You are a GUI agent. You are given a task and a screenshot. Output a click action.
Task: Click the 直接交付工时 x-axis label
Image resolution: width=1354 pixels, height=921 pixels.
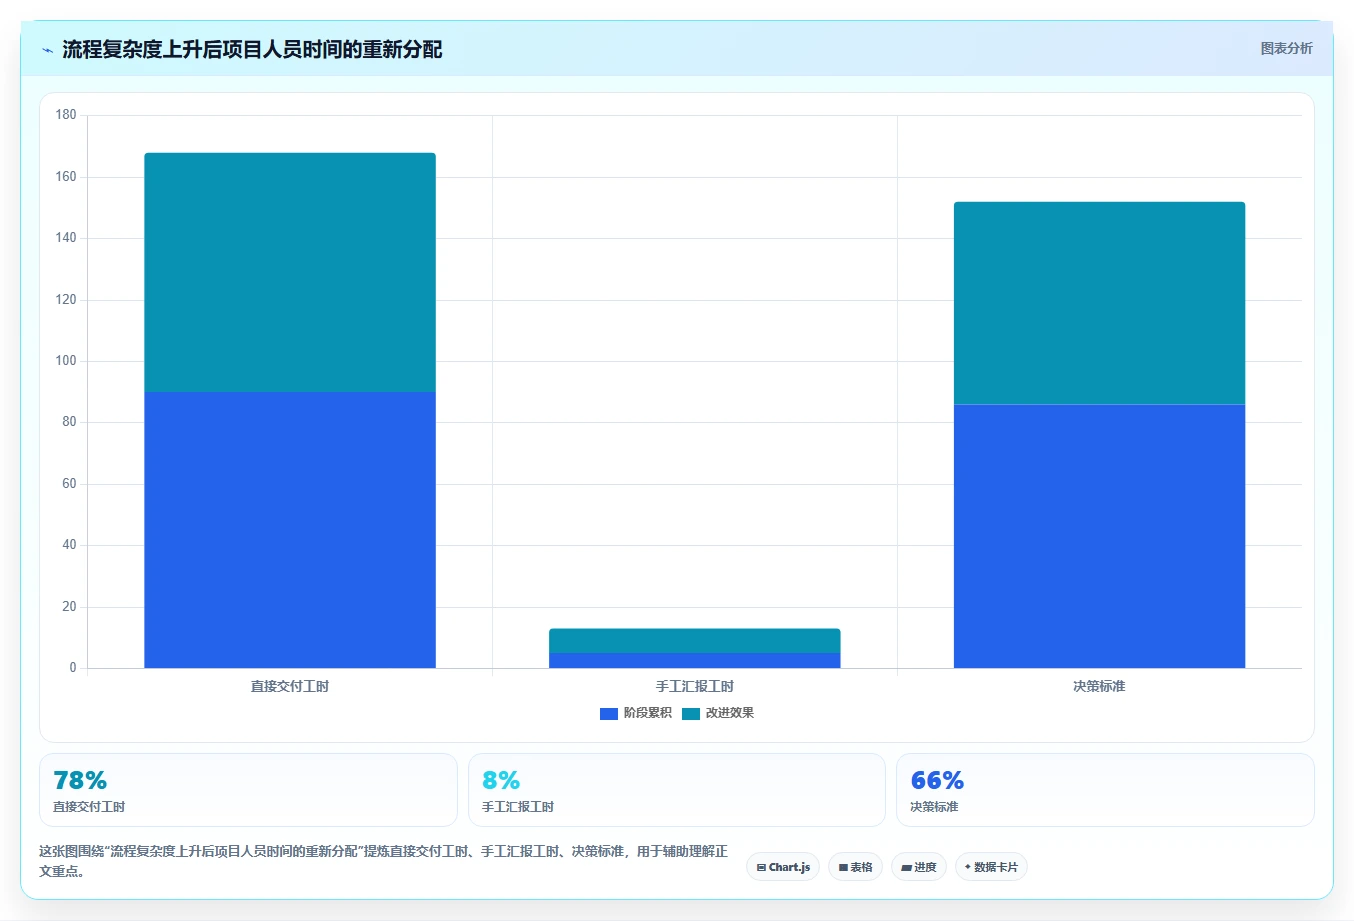coord(290,686)
